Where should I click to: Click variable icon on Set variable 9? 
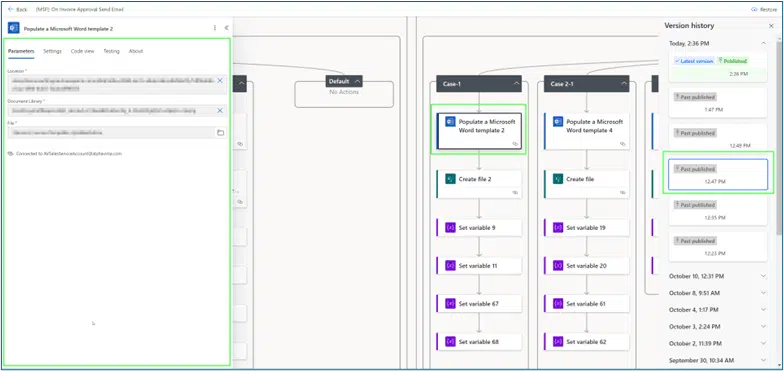pos(450,228)
